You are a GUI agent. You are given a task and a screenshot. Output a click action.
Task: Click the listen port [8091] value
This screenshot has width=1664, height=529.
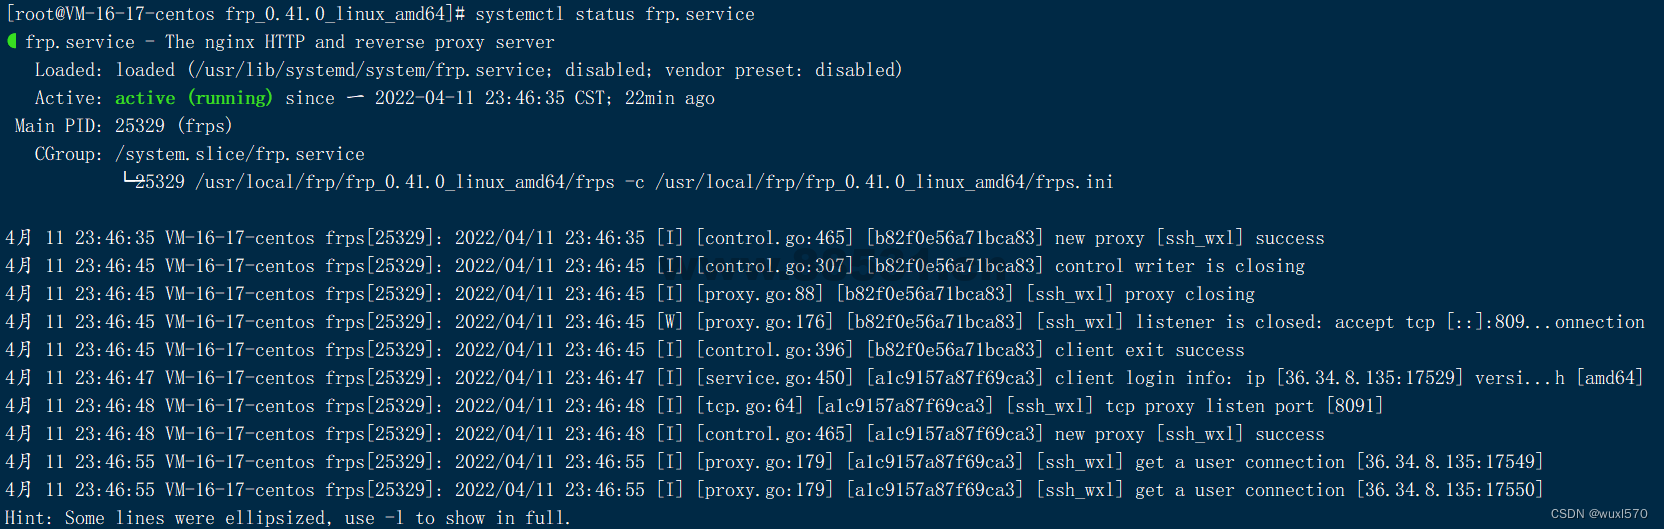[1354, 406]
